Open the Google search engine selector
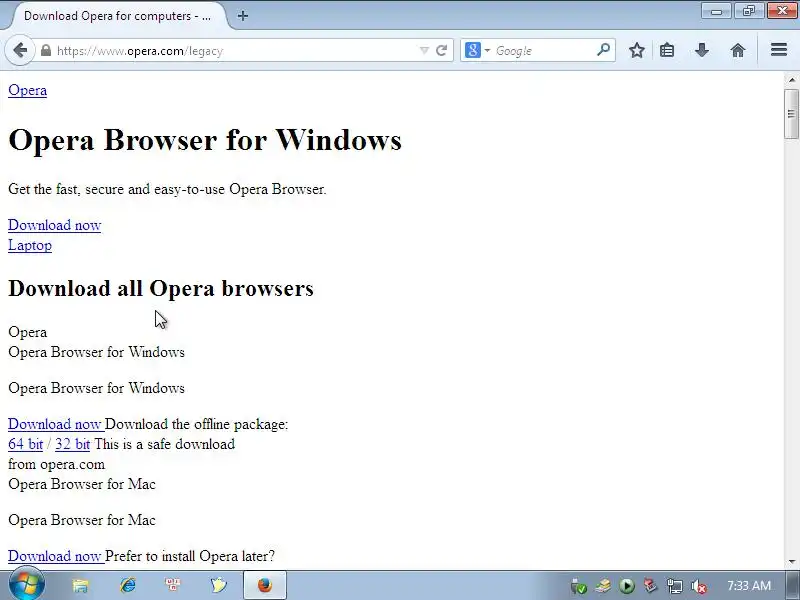Viewport: 800px width, 600px height. (478, 51)
